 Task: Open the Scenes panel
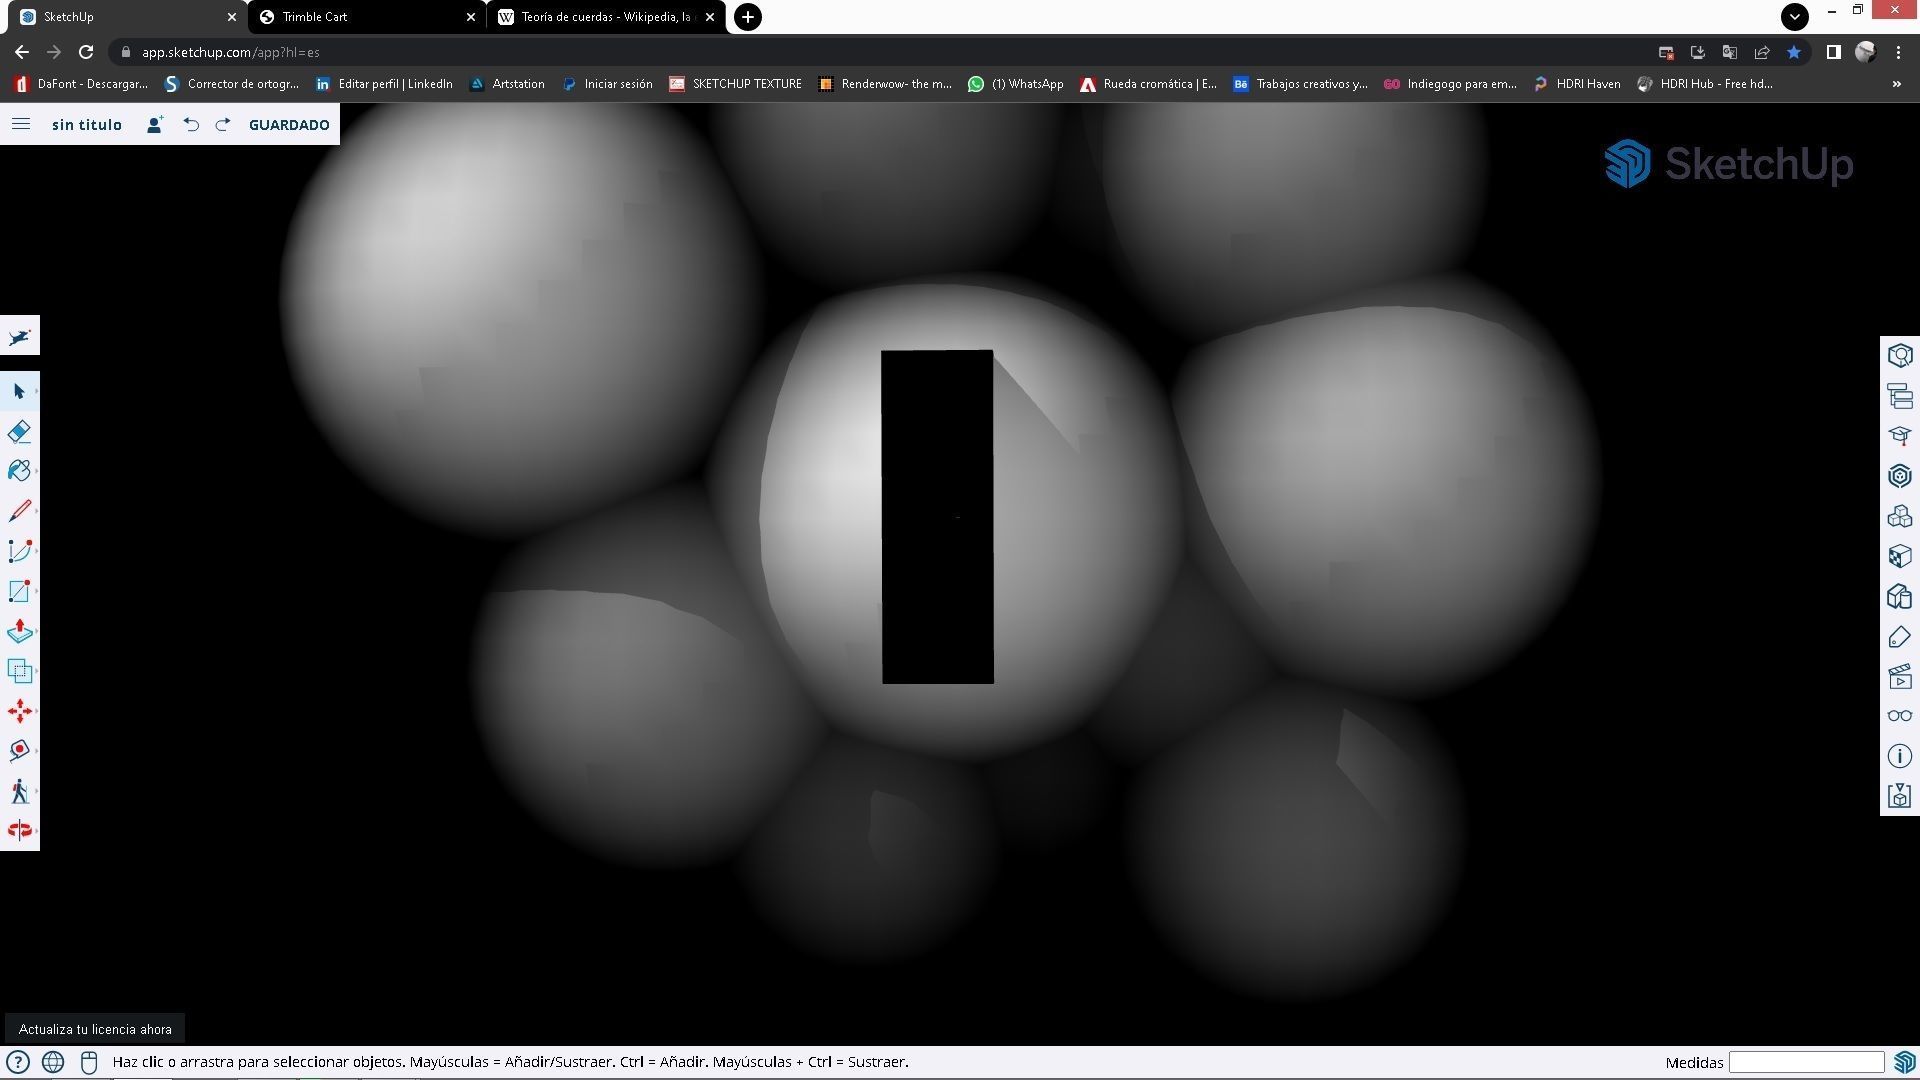click(x=1899, y=677)
